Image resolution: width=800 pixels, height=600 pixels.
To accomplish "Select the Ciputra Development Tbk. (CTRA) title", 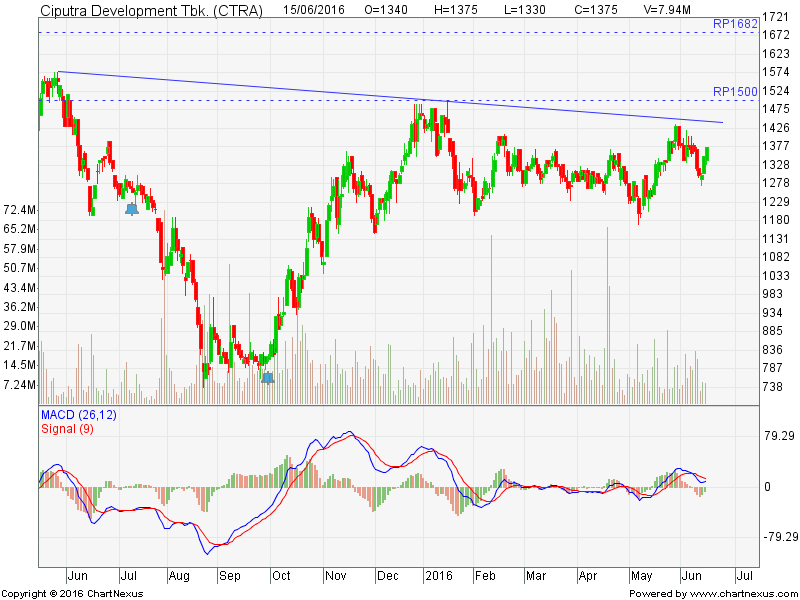I will point(152,10).
